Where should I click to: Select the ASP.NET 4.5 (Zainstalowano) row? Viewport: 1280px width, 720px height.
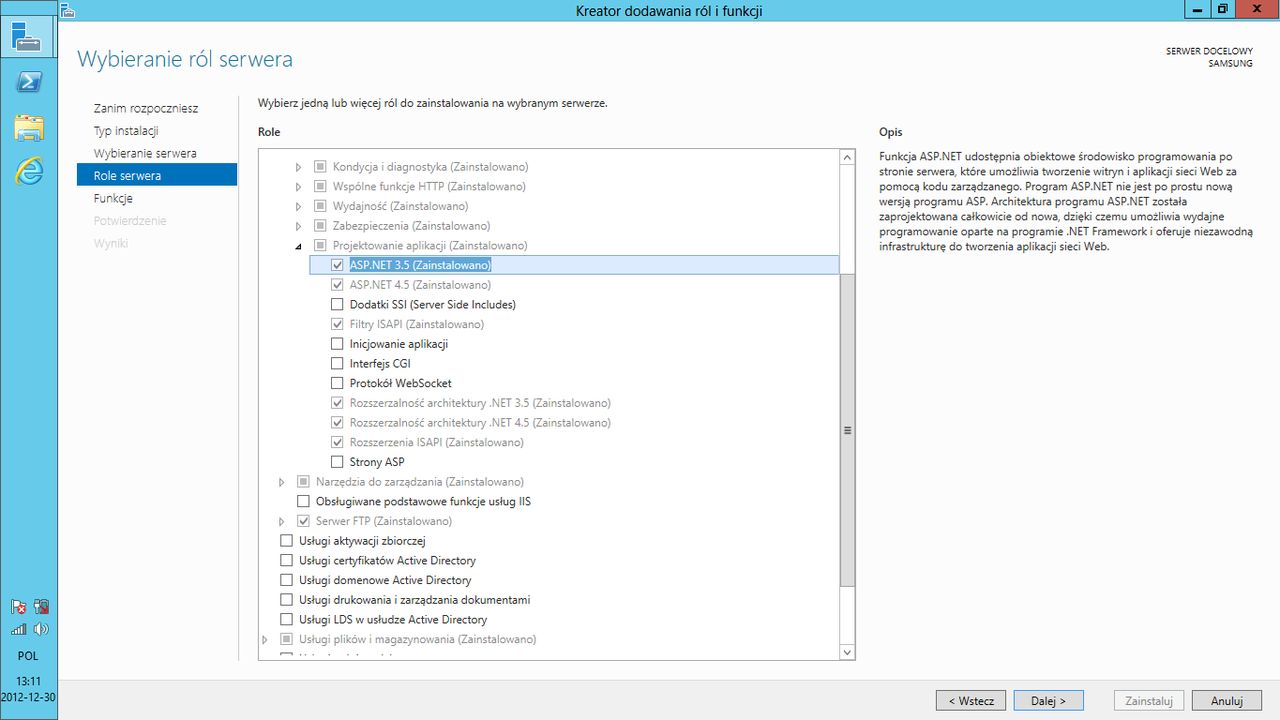tap(420, 285)
